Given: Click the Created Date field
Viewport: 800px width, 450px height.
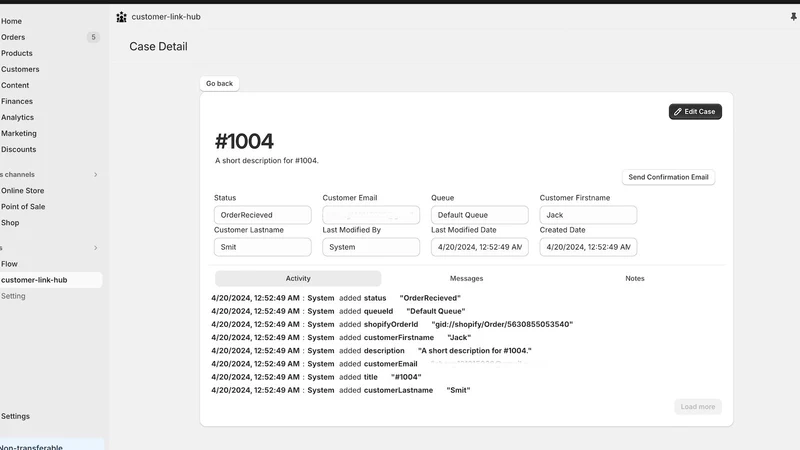Looking at the screenshot, I should tap(588, 247).
